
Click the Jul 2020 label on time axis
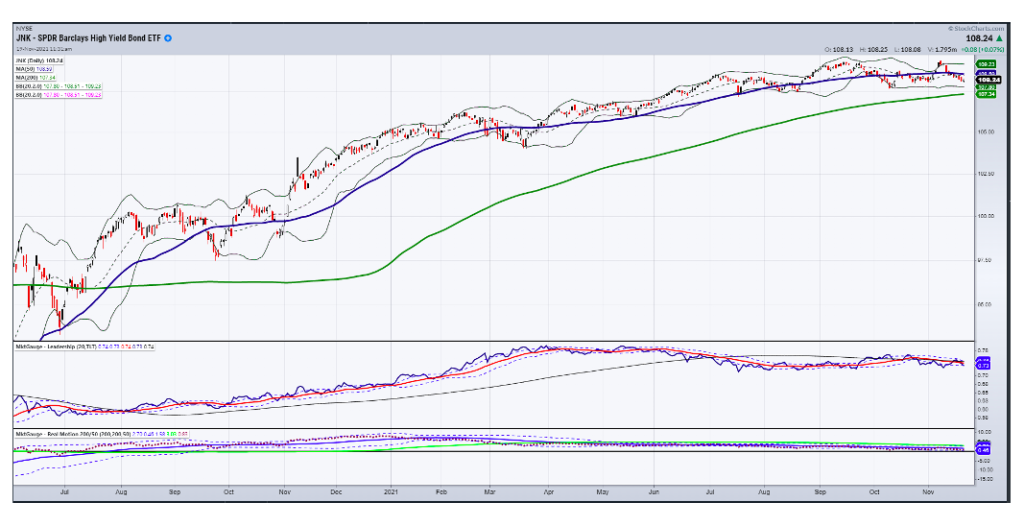coord(64,491)
